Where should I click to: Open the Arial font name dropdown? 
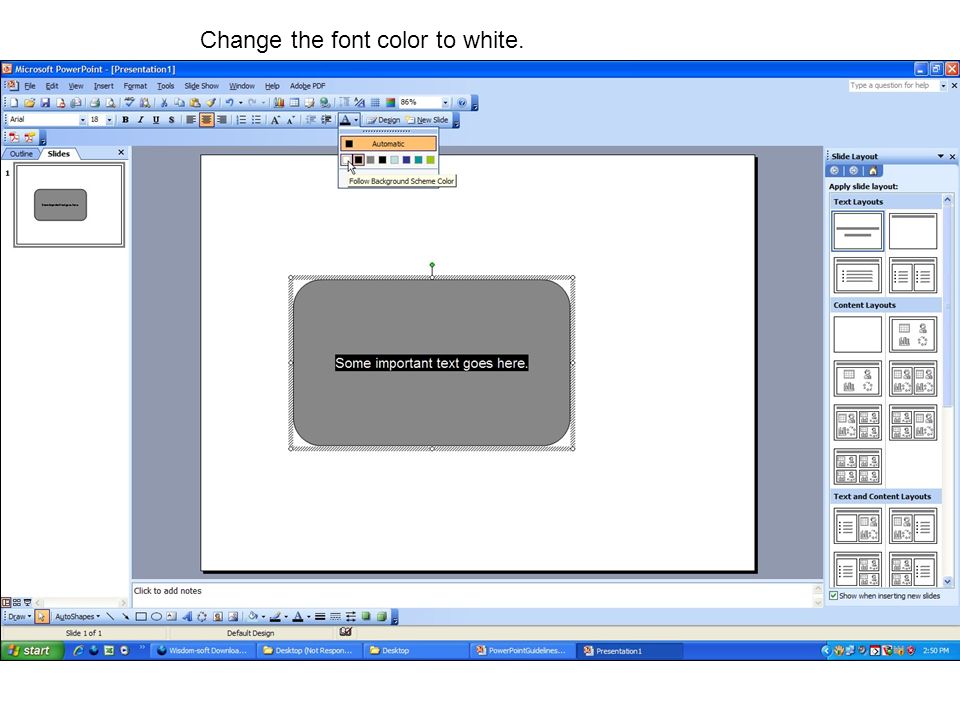point(83,120)
